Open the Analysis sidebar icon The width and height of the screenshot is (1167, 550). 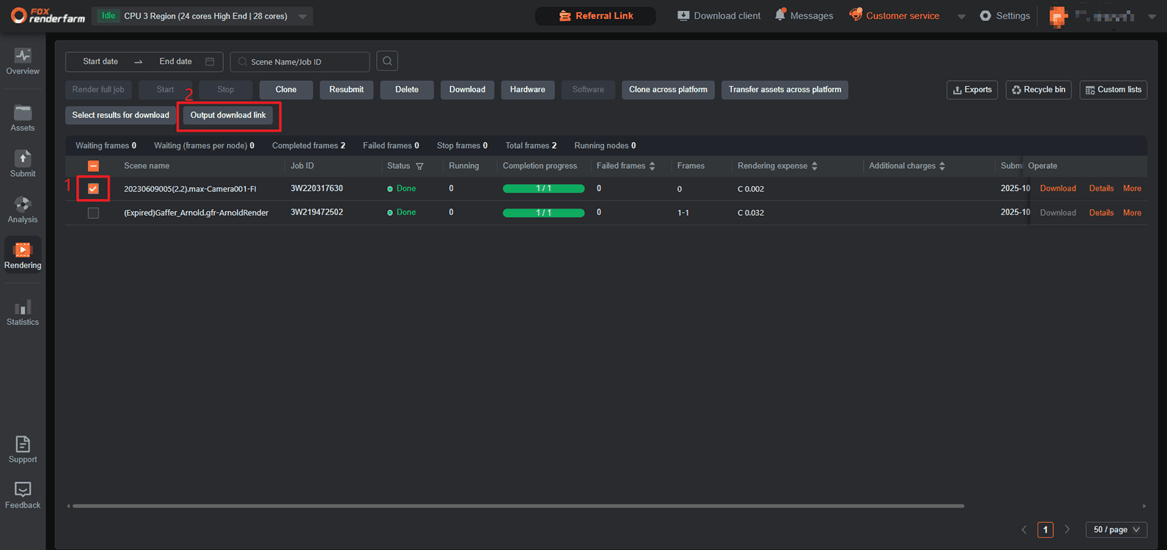pyautogui.click(x=22, y=204)
